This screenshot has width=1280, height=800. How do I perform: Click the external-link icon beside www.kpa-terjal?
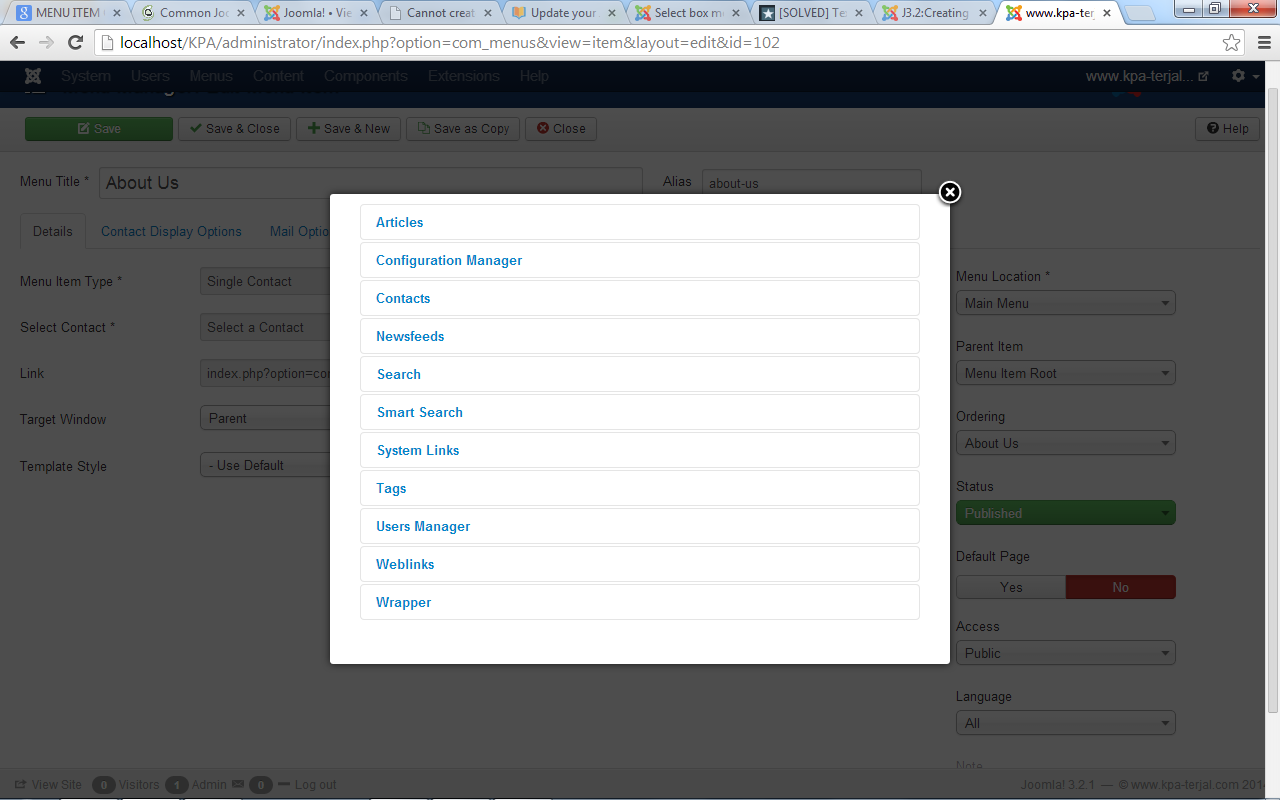1207,75
